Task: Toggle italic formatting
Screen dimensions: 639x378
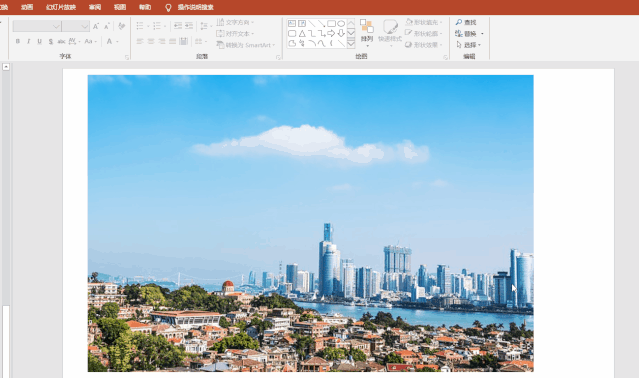Action: click(29, 41)
